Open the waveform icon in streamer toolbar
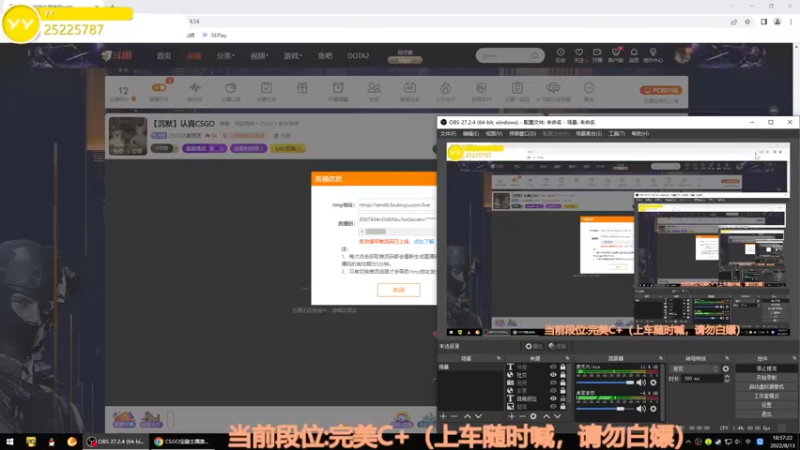800x450 pixels. (x=195, y=88)
